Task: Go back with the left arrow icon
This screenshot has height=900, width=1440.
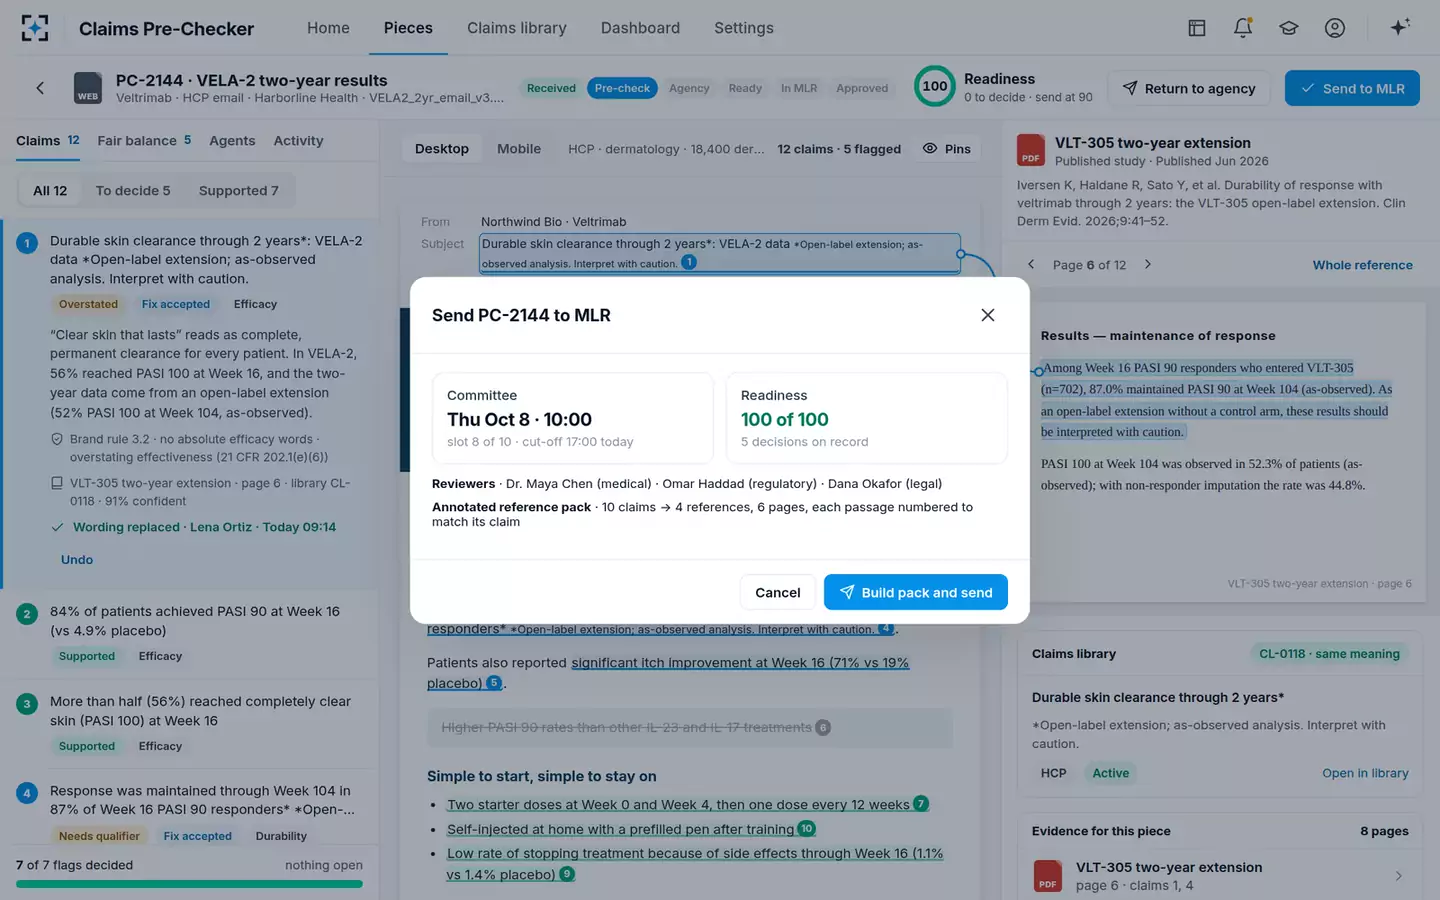Action: coord(40,88)
